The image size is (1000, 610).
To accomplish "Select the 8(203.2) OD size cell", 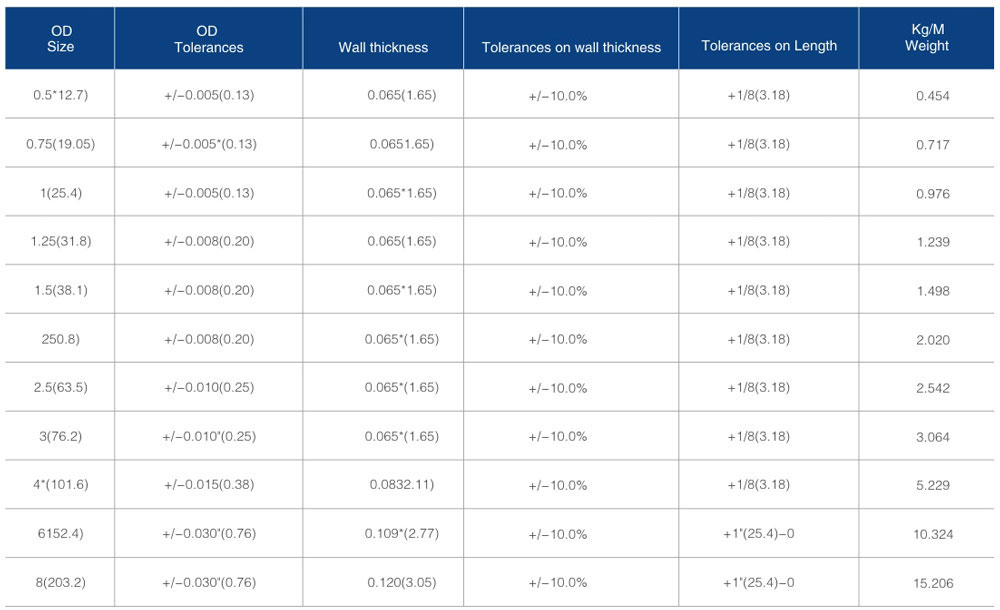I will tap(61, 582).
